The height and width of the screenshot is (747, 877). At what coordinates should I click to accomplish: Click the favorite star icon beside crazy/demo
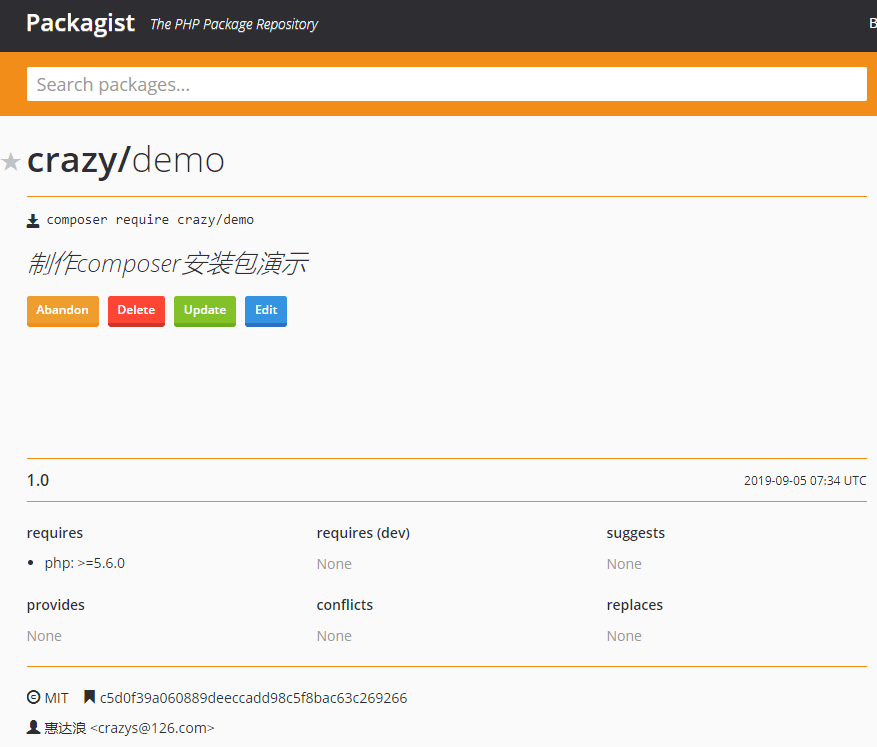point(11,162)
